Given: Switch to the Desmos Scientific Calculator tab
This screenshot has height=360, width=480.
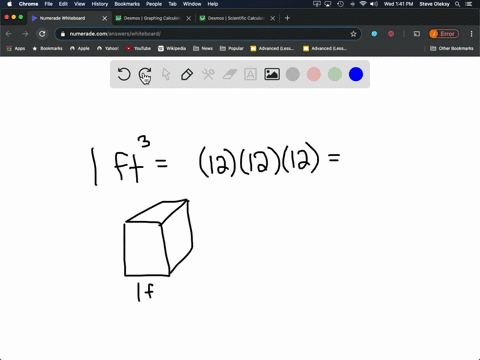Looking at the screenshot, I should click(236, 18).
